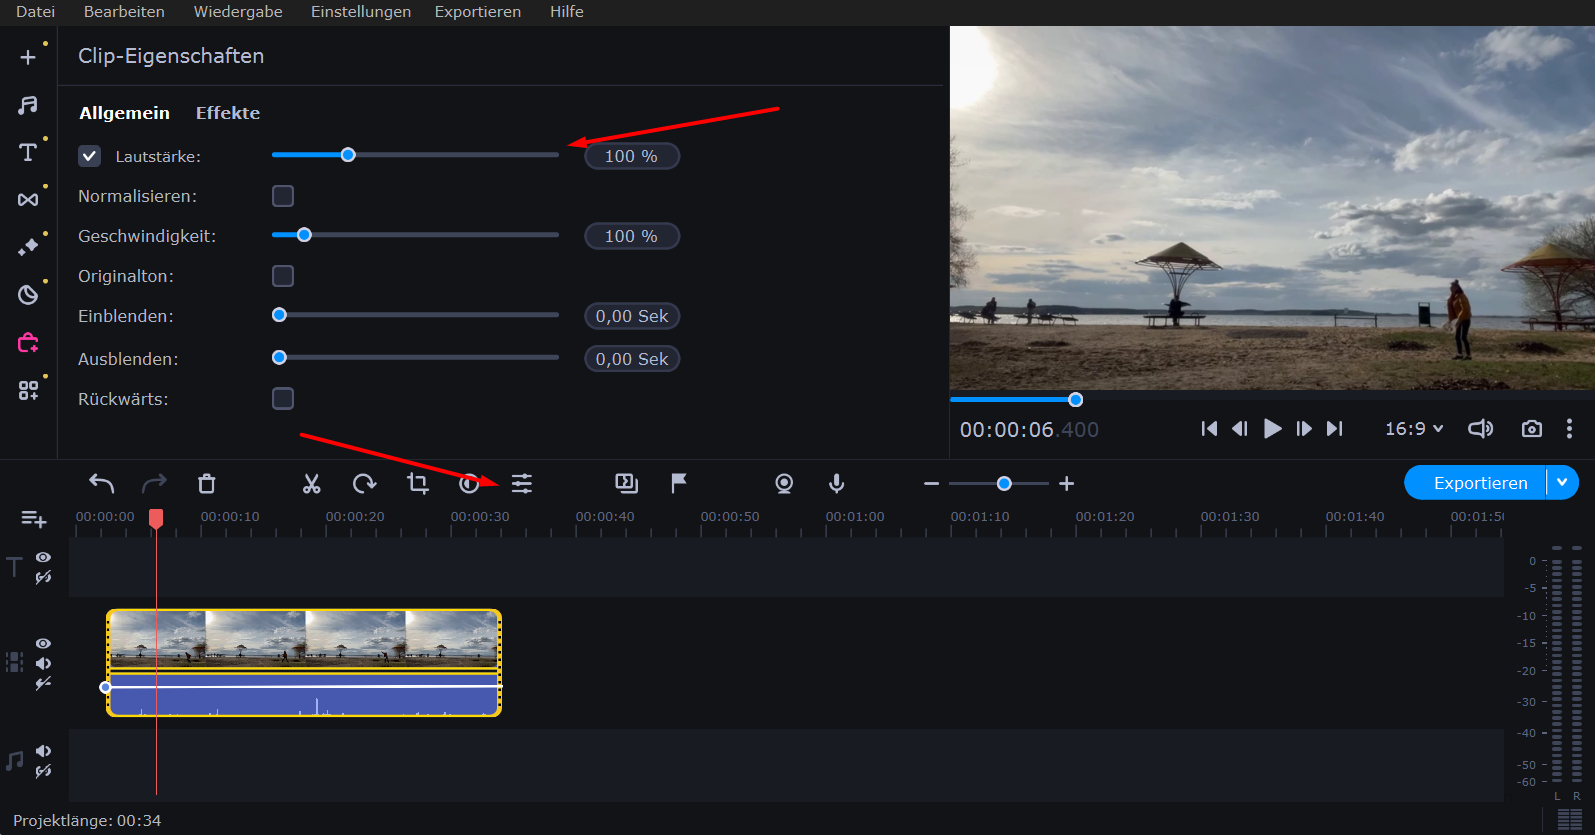This screenshot has height=835, width=1595.
Task: Add a track in timeline
Action: (x=34, y=519)
